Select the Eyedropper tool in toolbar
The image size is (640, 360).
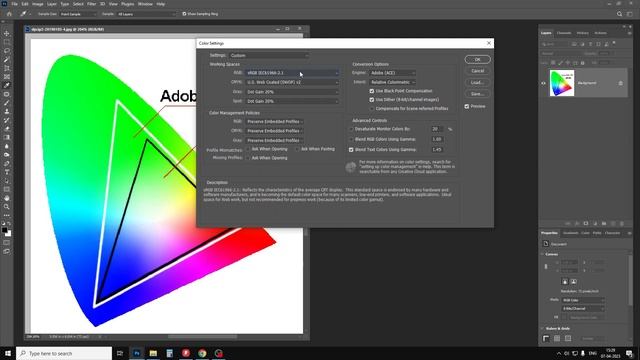[x=7, y=85]
